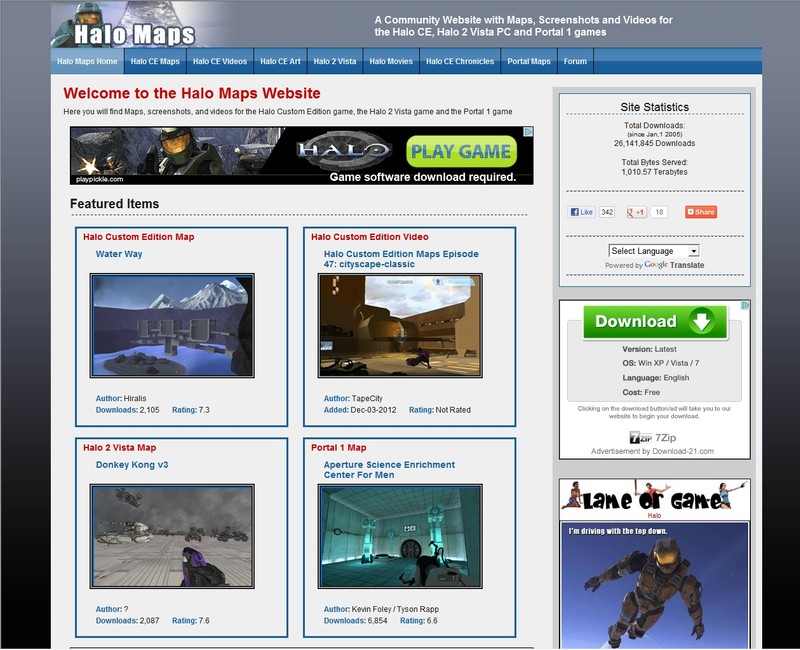Image resolution: width=800 pixels, height=650 pixels.
Task: Click the Google Translate logo link
Action: [x=674, y=265]
